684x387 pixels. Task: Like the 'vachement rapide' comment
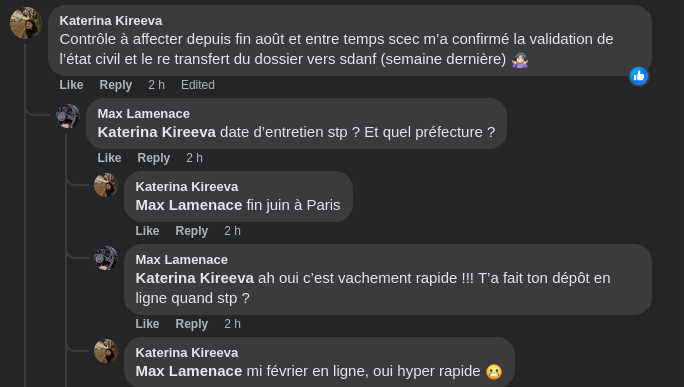[147, 323]
